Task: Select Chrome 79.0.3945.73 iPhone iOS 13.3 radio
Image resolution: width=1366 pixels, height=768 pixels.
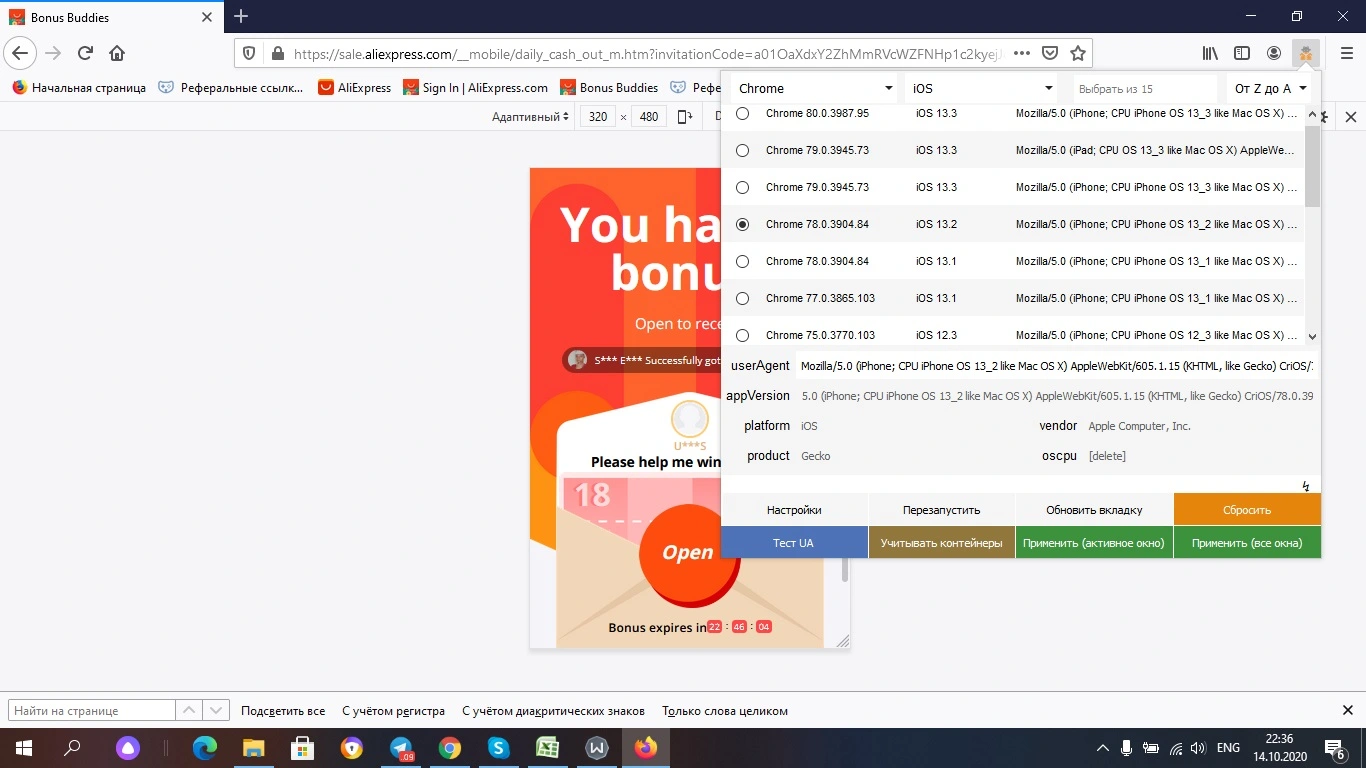Action: click(x=742, y=188)
